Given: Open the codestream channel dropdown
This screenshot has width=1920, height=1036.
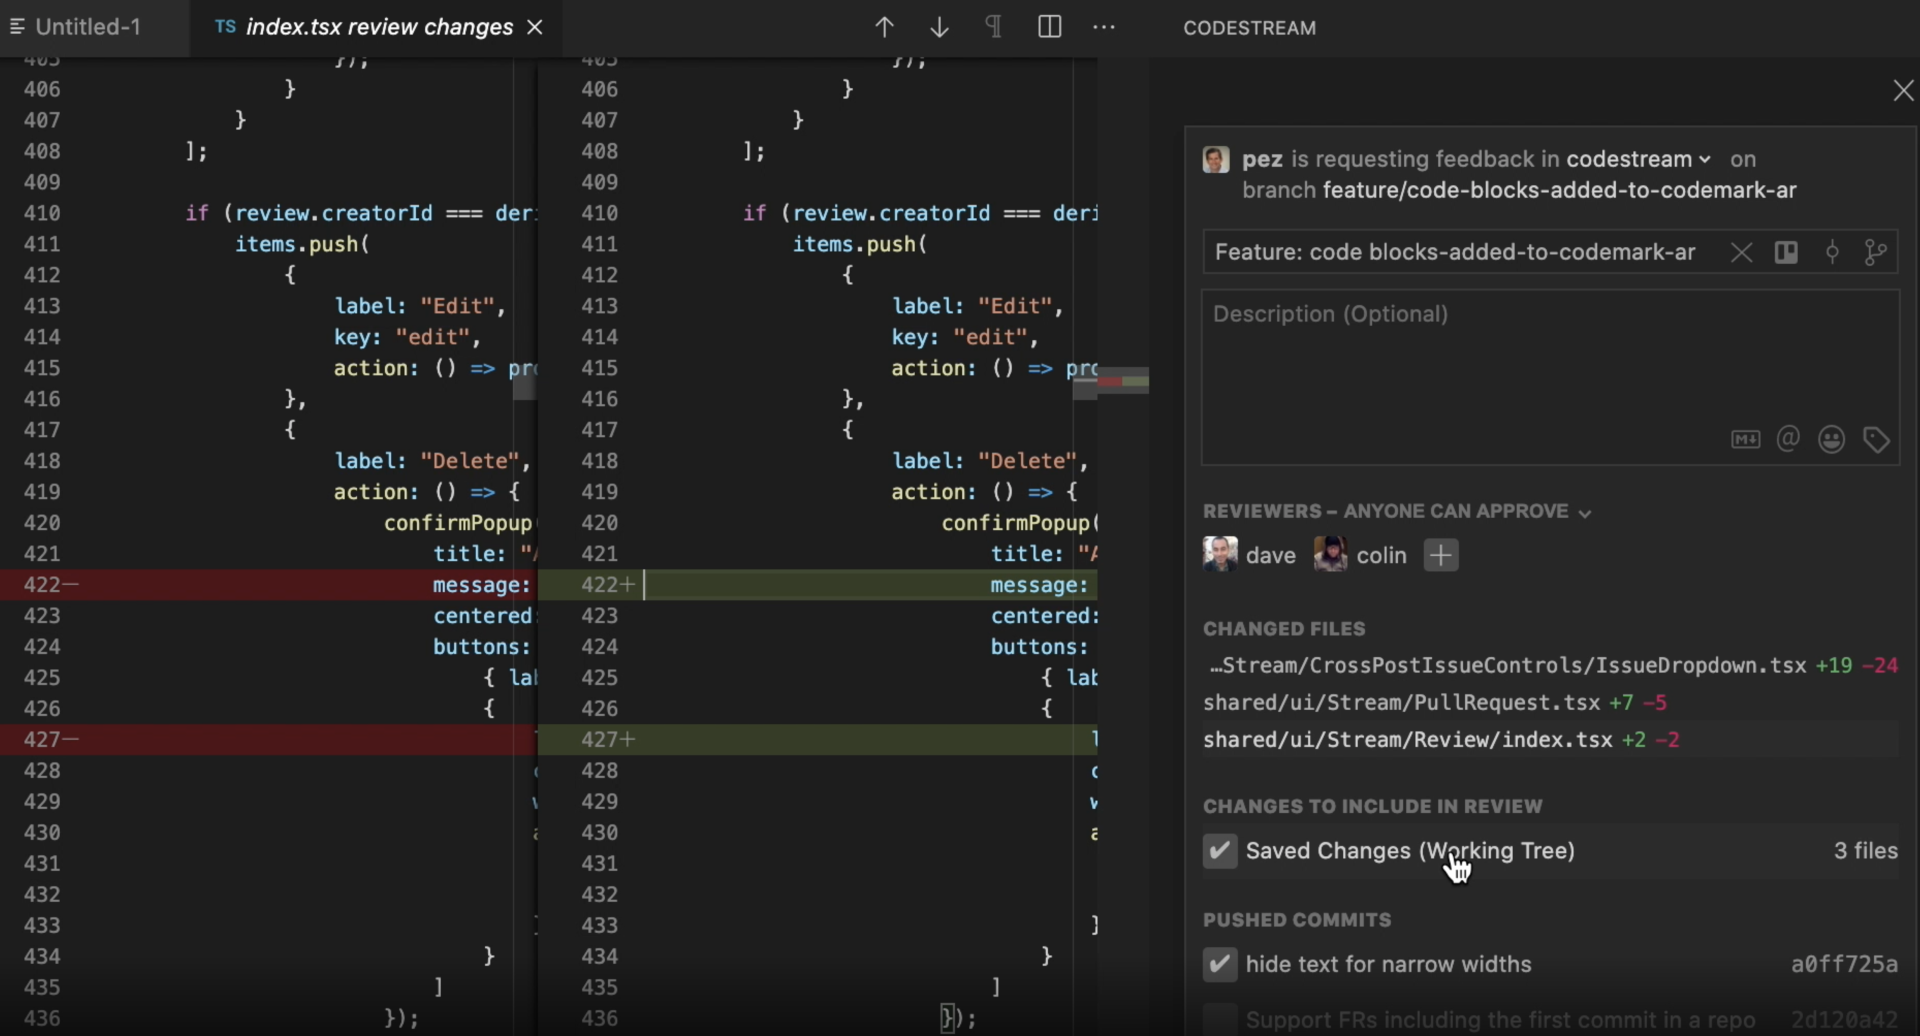Looking at the screenshot, I should click(1705, 159).
